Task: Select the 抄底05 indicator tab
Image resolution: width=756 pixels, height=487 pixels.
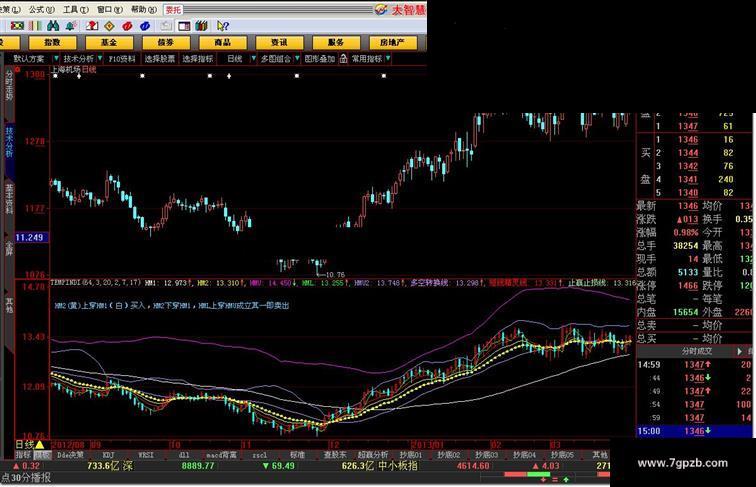Action: (x=562, y=455)
